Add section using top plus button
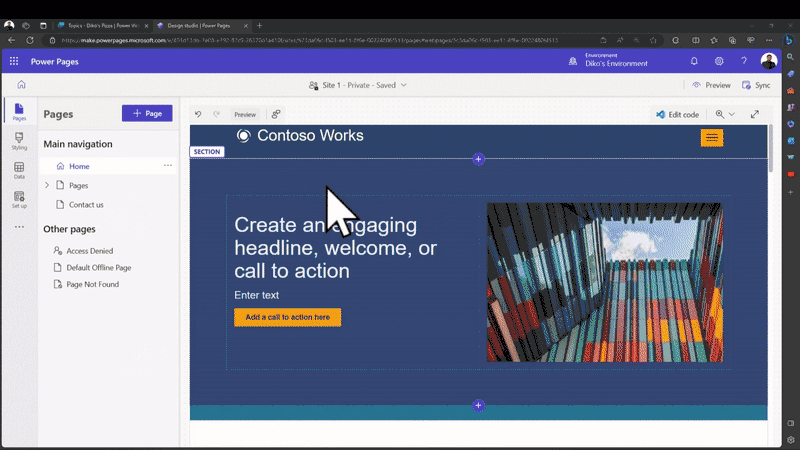The image size is (800, 450). point(478,159)
